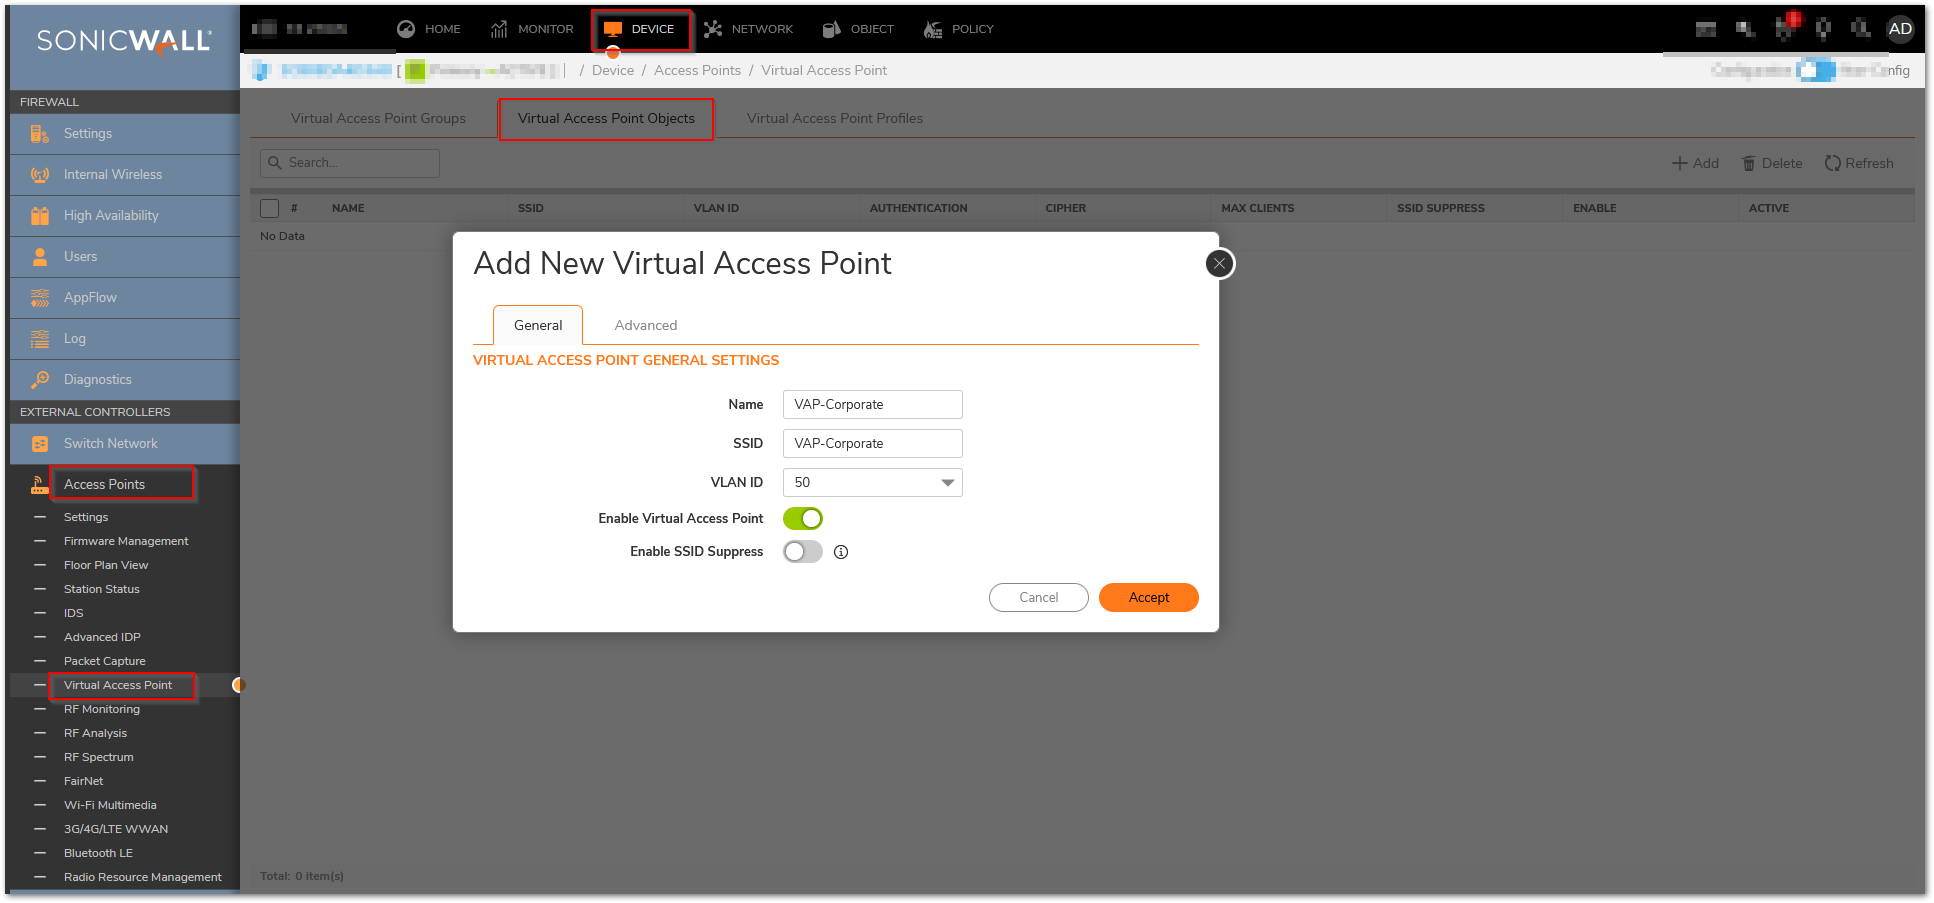The image size is (1934, 903).
Task: Click the Internal Wireless icon in sidebar
Action: 40,175
